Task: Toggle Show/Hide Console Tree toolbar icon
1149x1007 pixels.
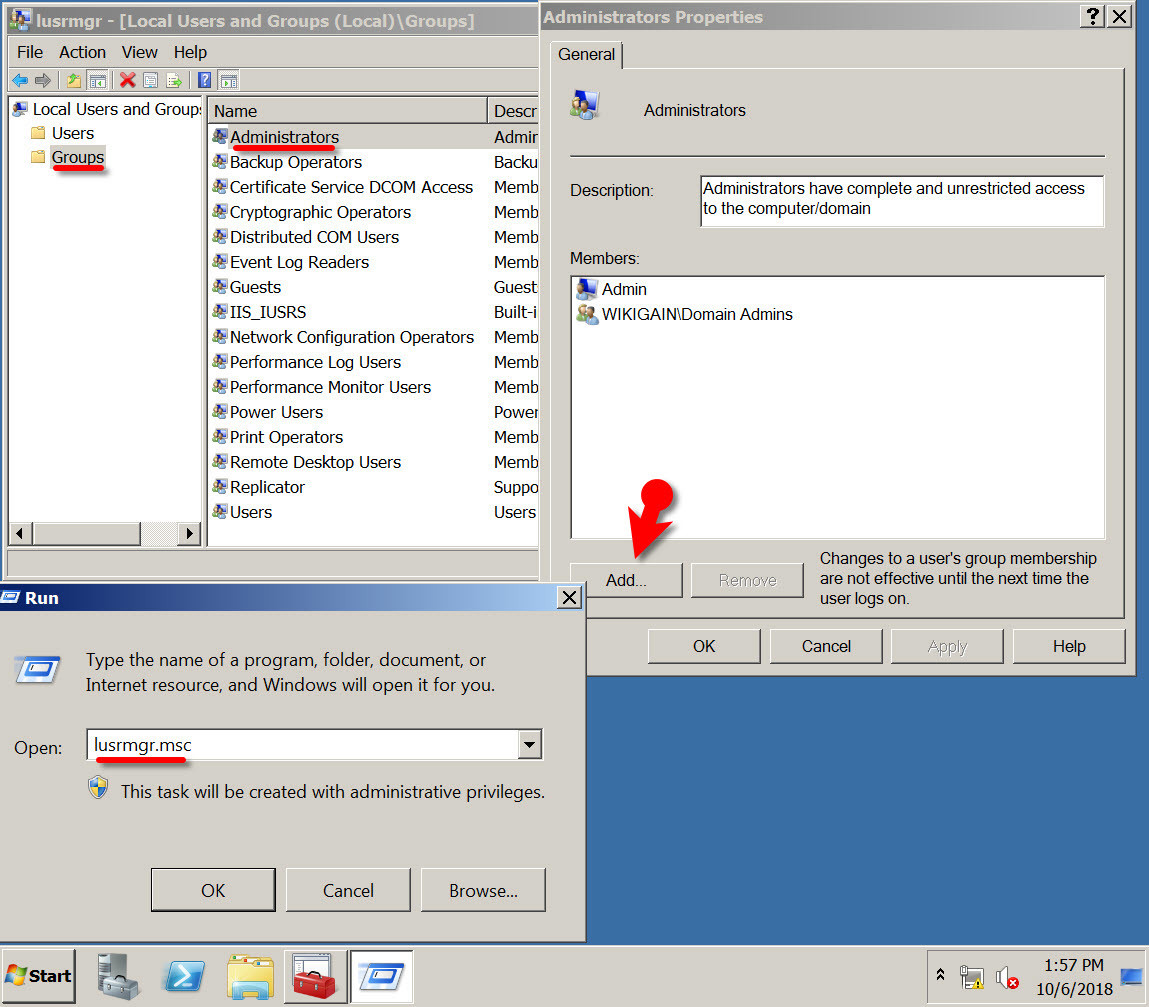Action: (x=97, y=80)
